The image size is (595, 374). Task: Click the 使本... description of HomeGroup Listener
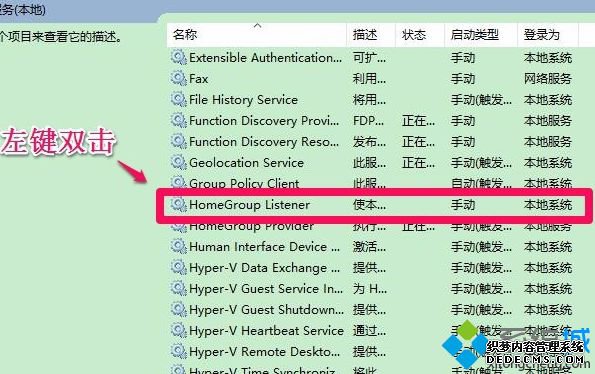point(369,205)
